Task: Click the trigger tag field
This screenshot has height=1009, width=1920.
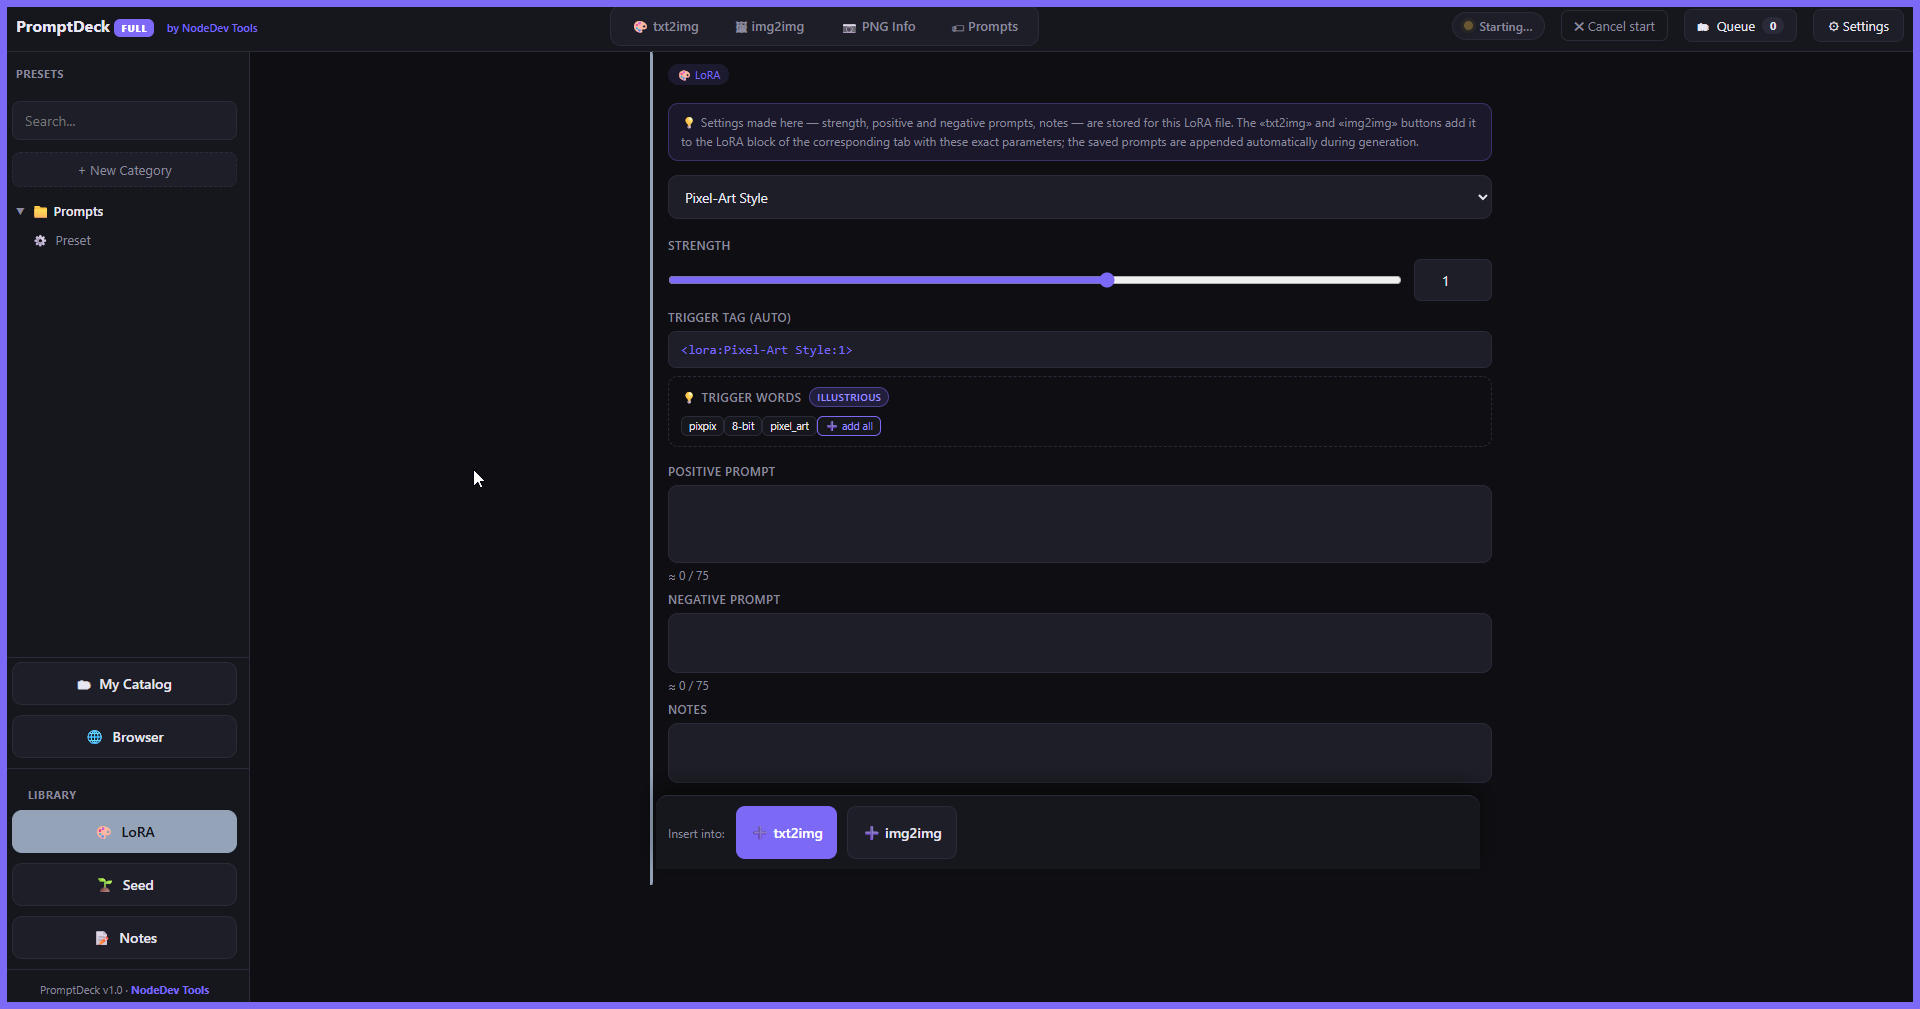Action: 1079,350
